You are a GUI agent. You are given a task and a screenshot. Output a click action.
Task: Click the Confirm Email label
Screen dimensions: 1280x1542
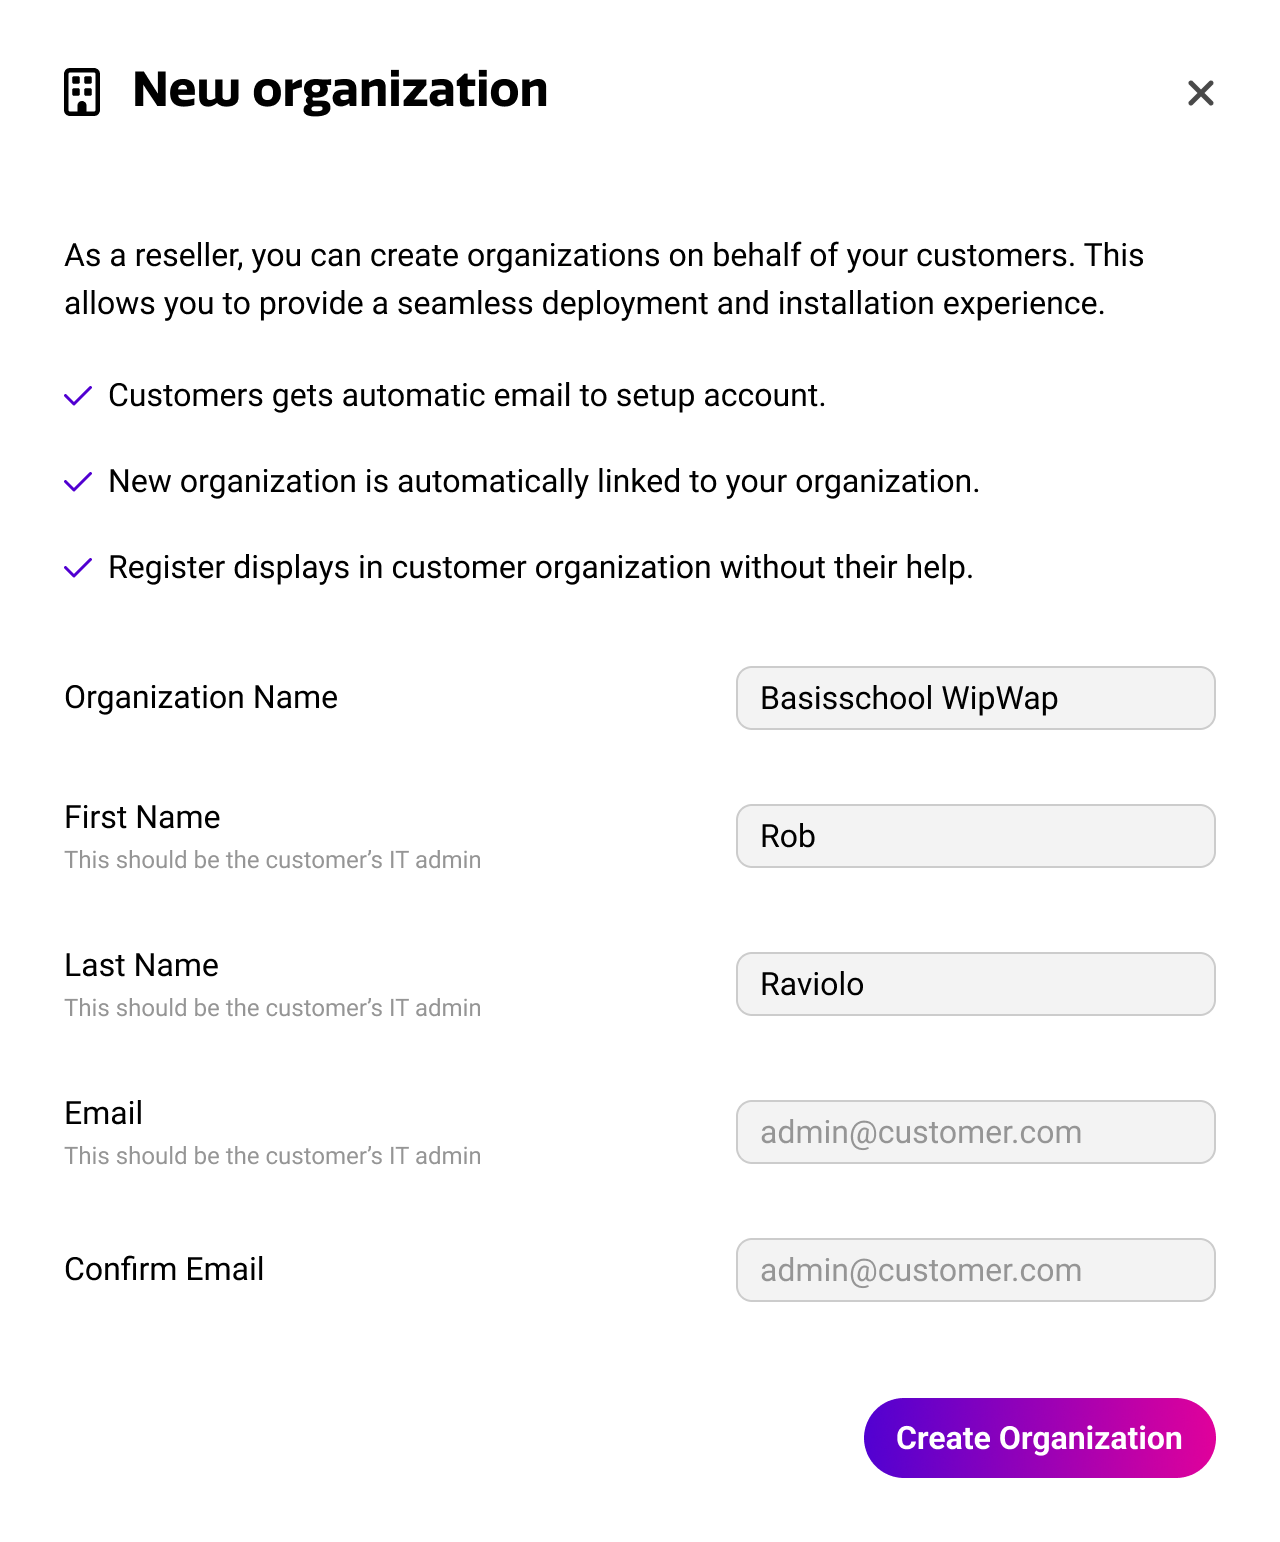[x=164, y=1269]
